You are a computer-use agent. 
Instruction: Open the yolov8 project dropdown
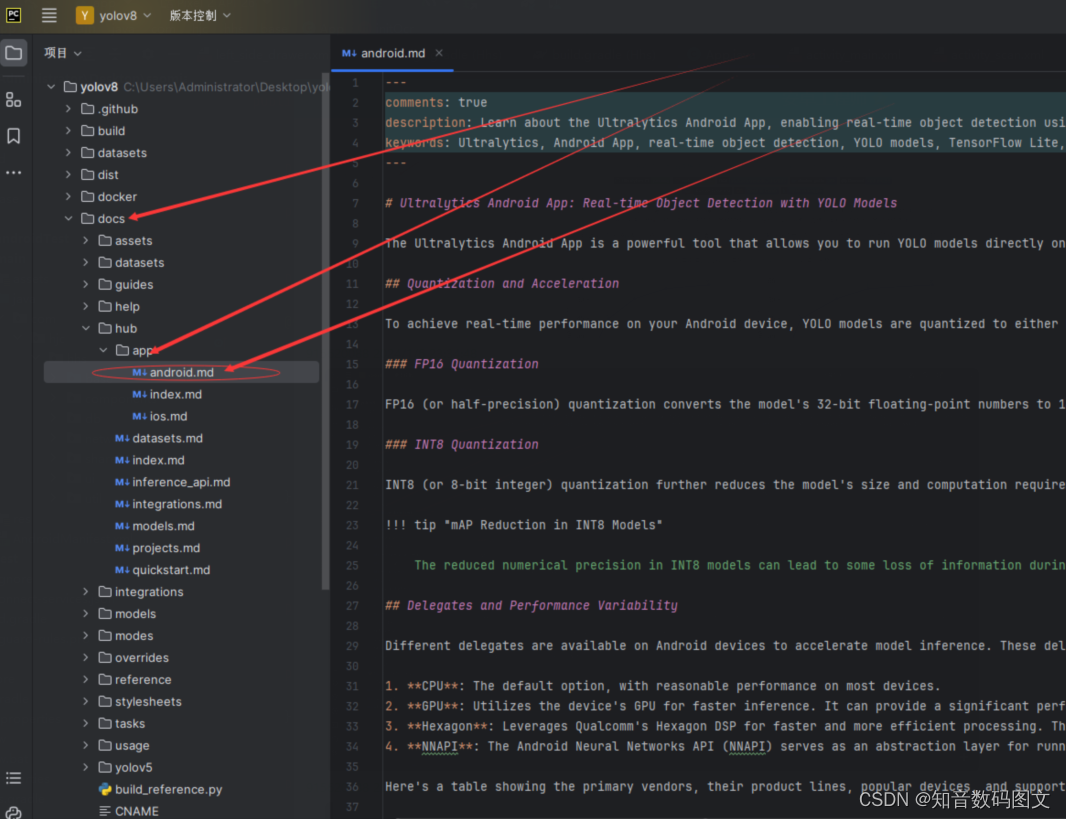125,15
